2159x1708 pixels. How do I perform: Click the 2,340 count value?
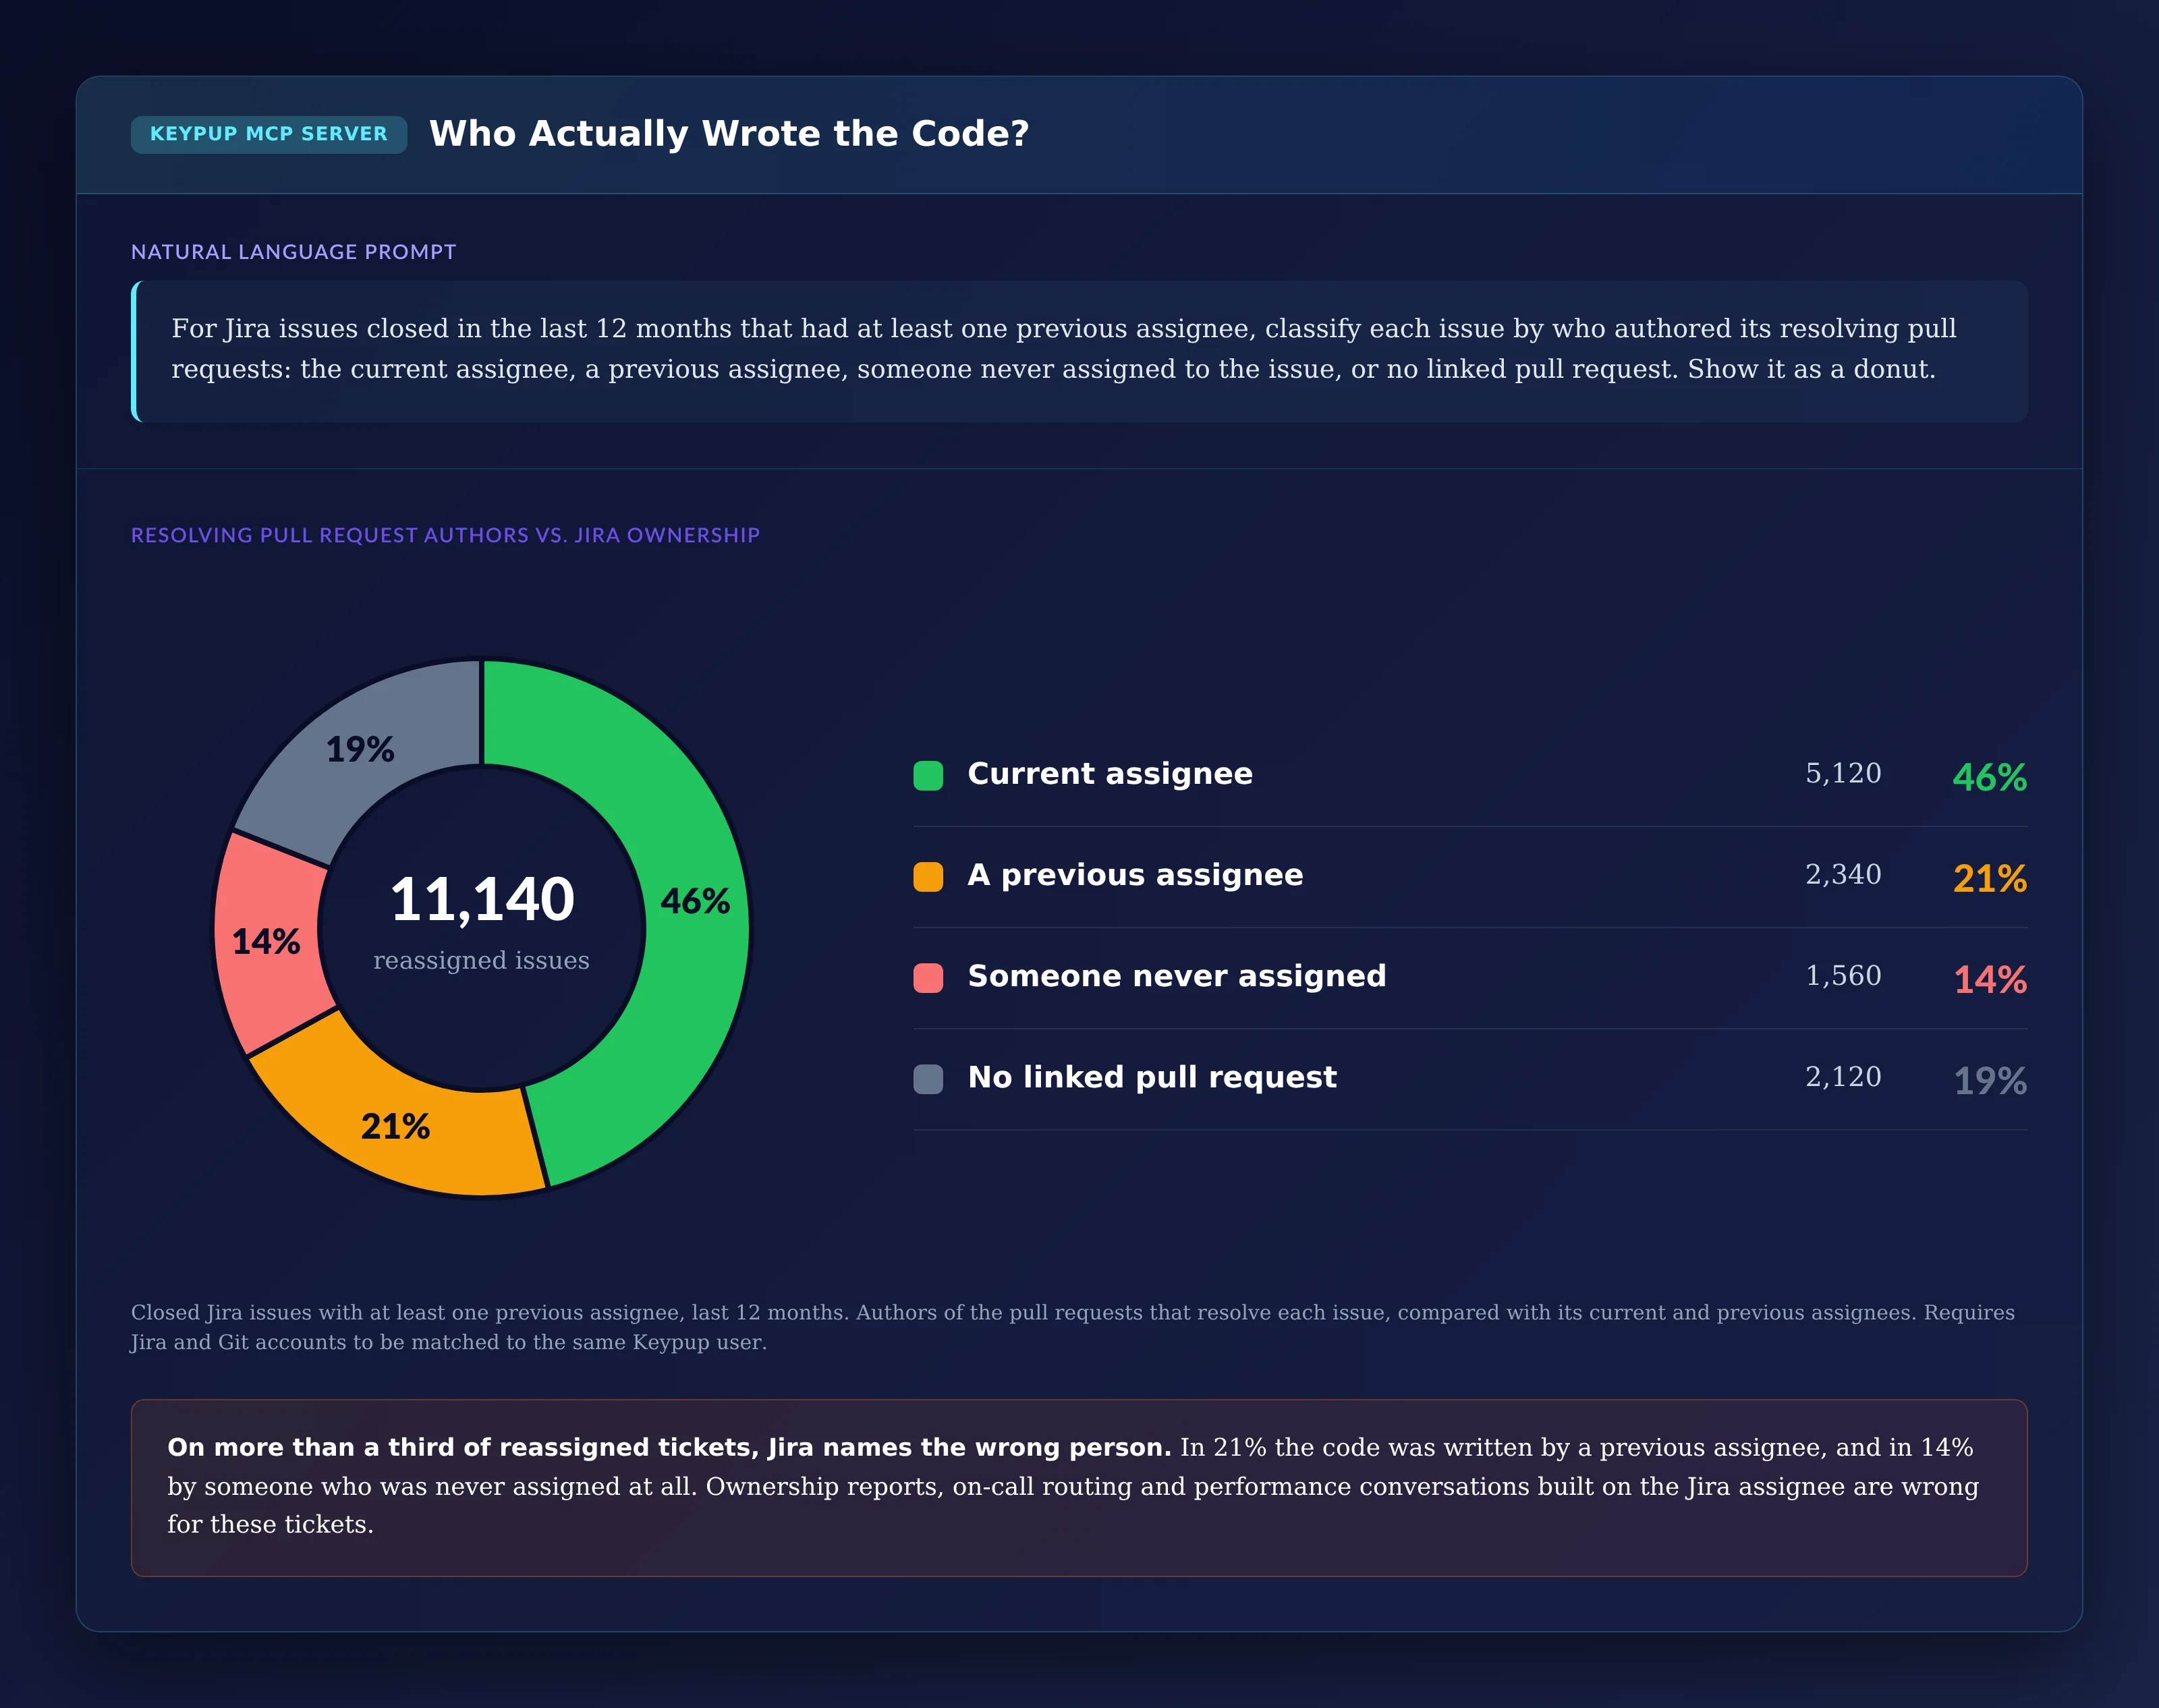1843,875
